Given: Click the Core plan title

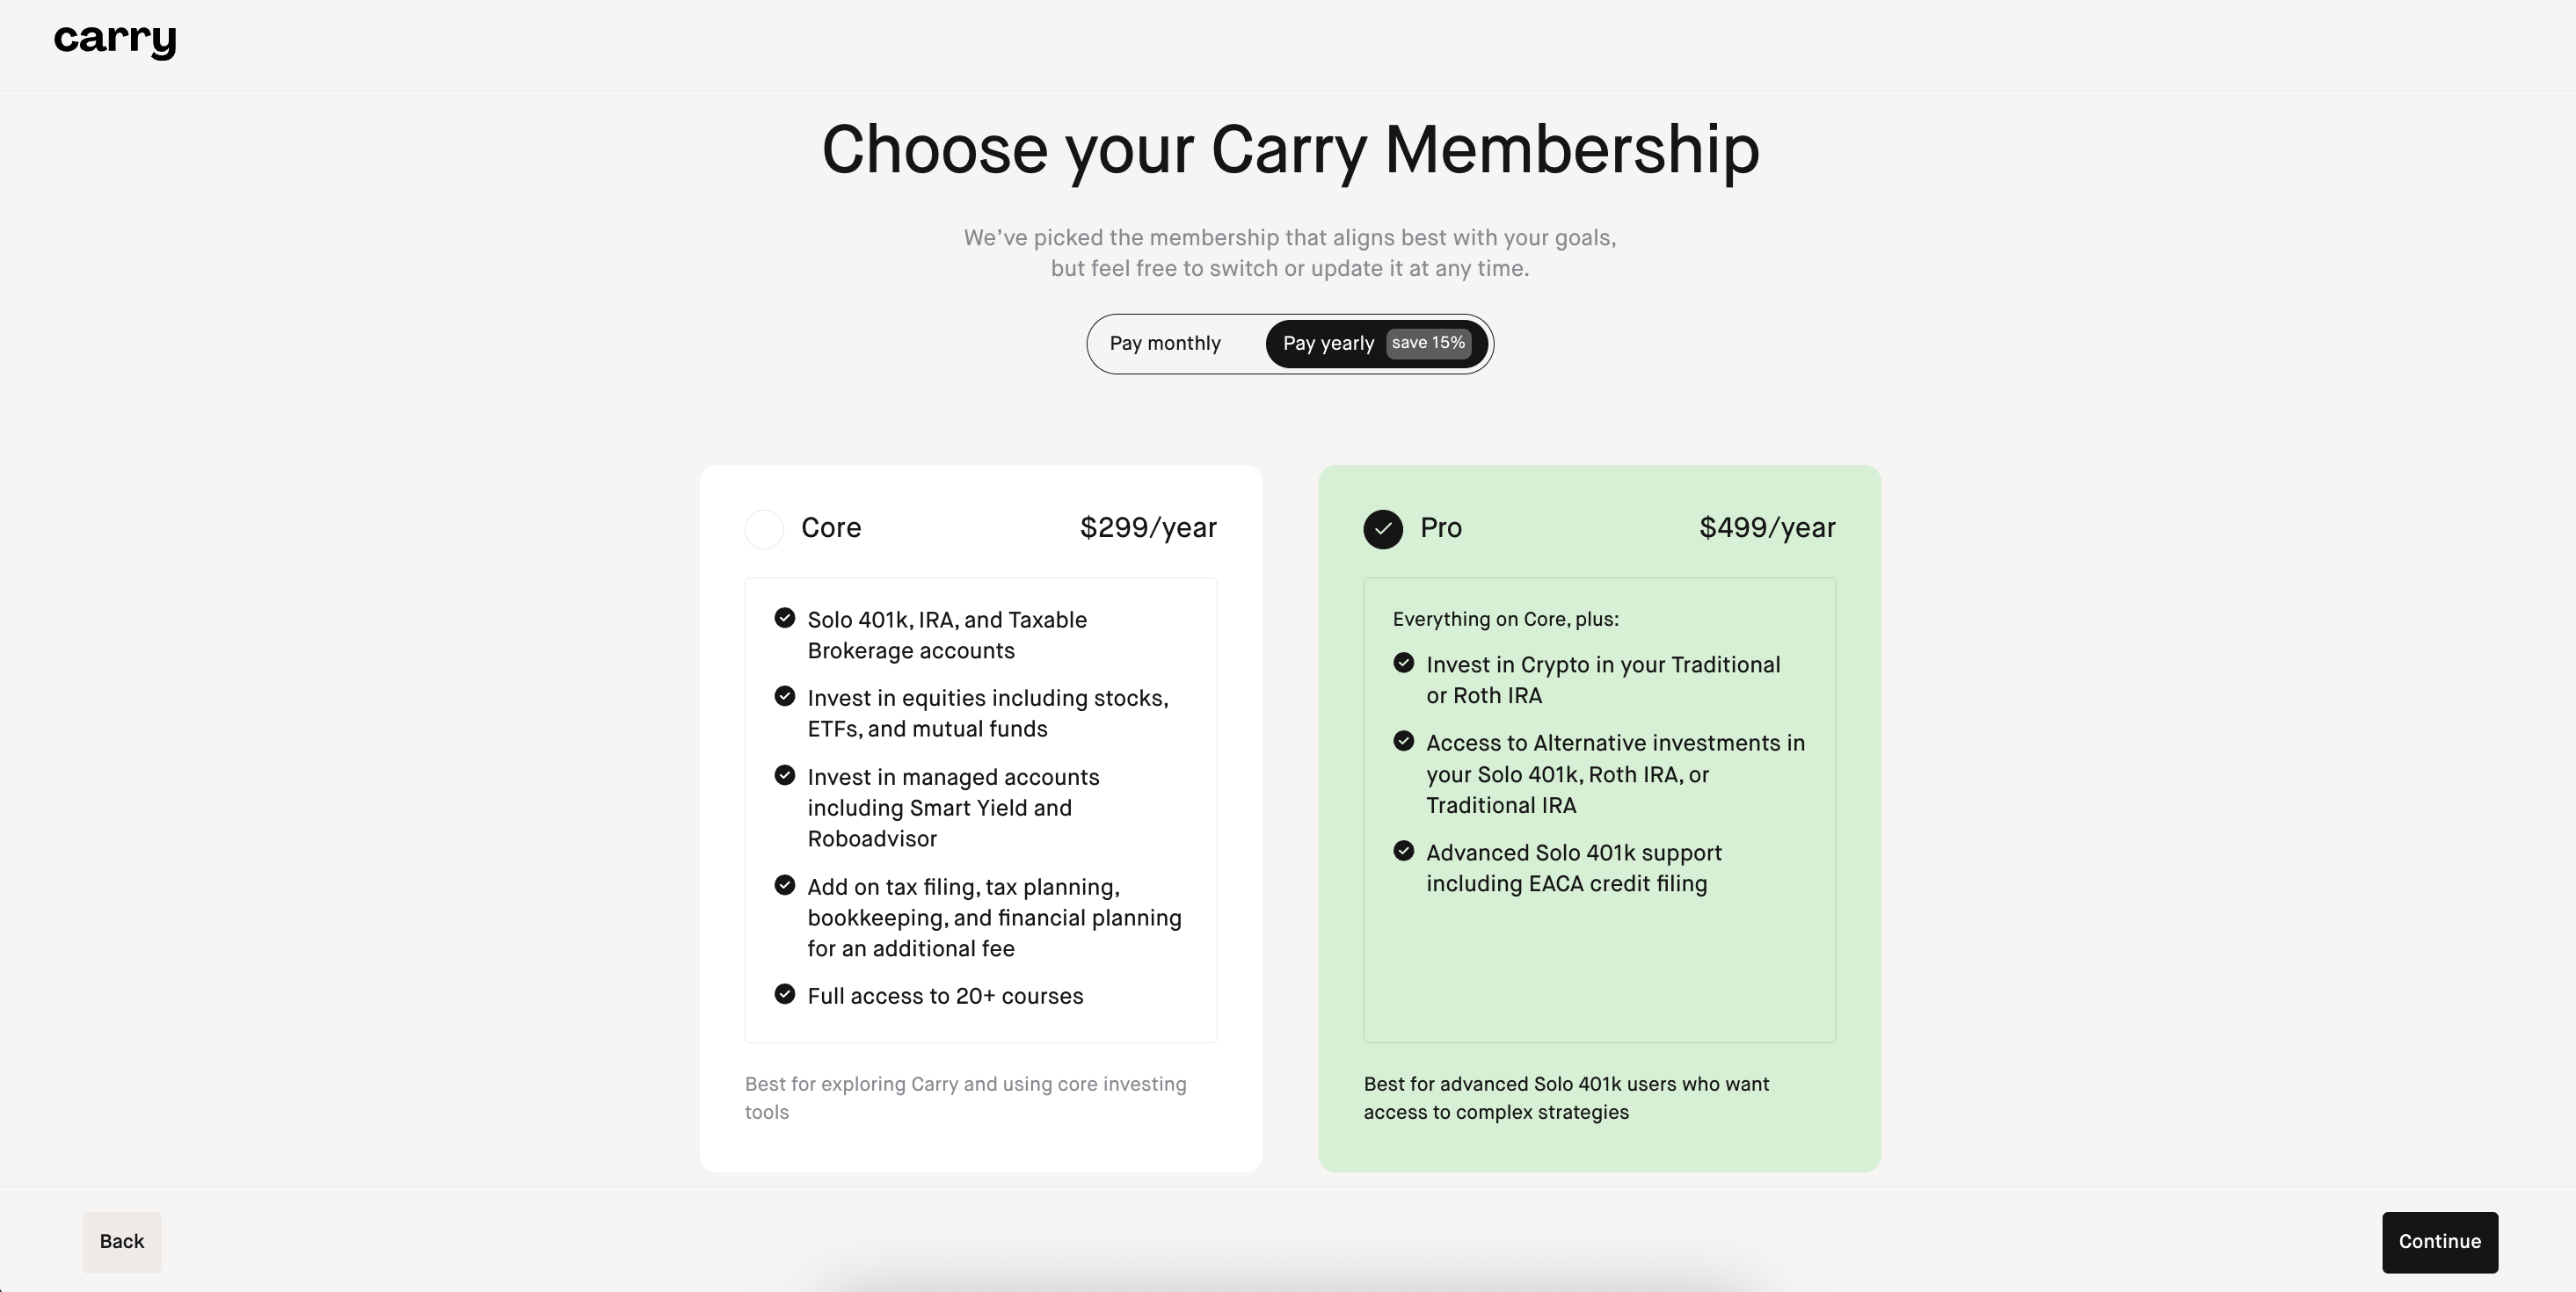Looking at the screenshot, I should [831, 528].
